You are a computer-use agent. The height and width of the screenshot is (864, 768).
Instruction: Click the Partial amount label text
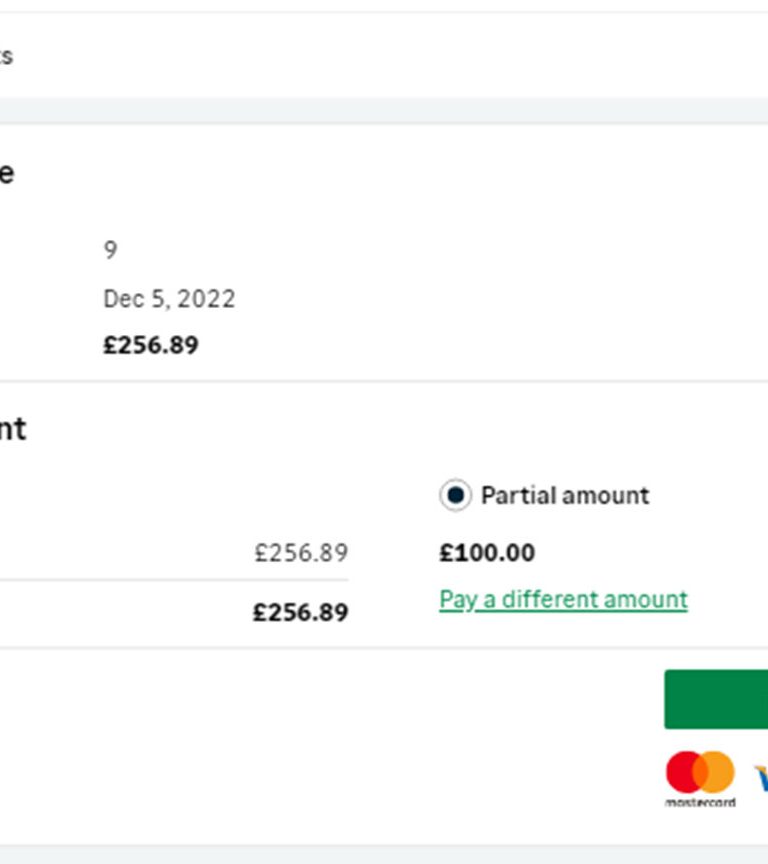coord(565,495)
